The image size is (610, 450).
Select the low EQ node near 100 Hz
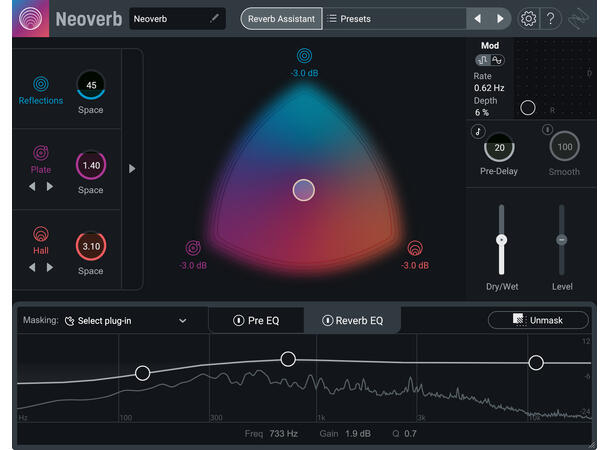click(x=142, y=373)
